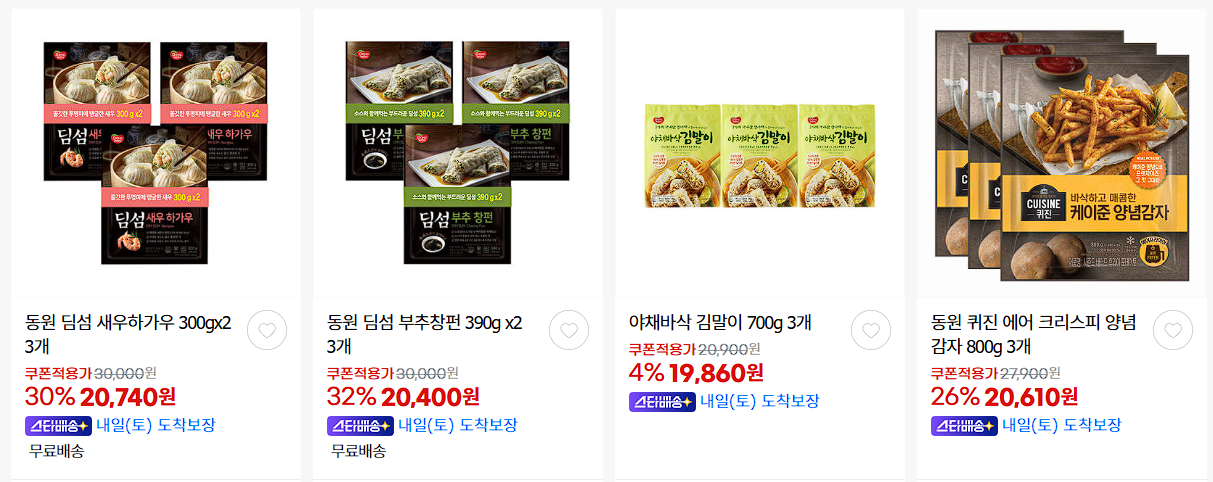Open product title 동원 퀴진 에어 크리스피 양념감자

(1034, 334)
